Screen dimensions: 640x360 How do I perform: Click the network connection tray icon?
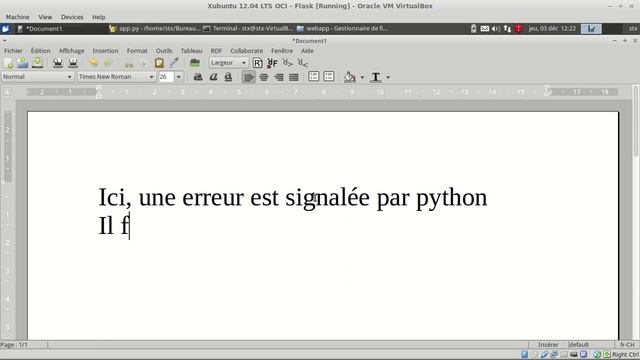tap(507, 29)
